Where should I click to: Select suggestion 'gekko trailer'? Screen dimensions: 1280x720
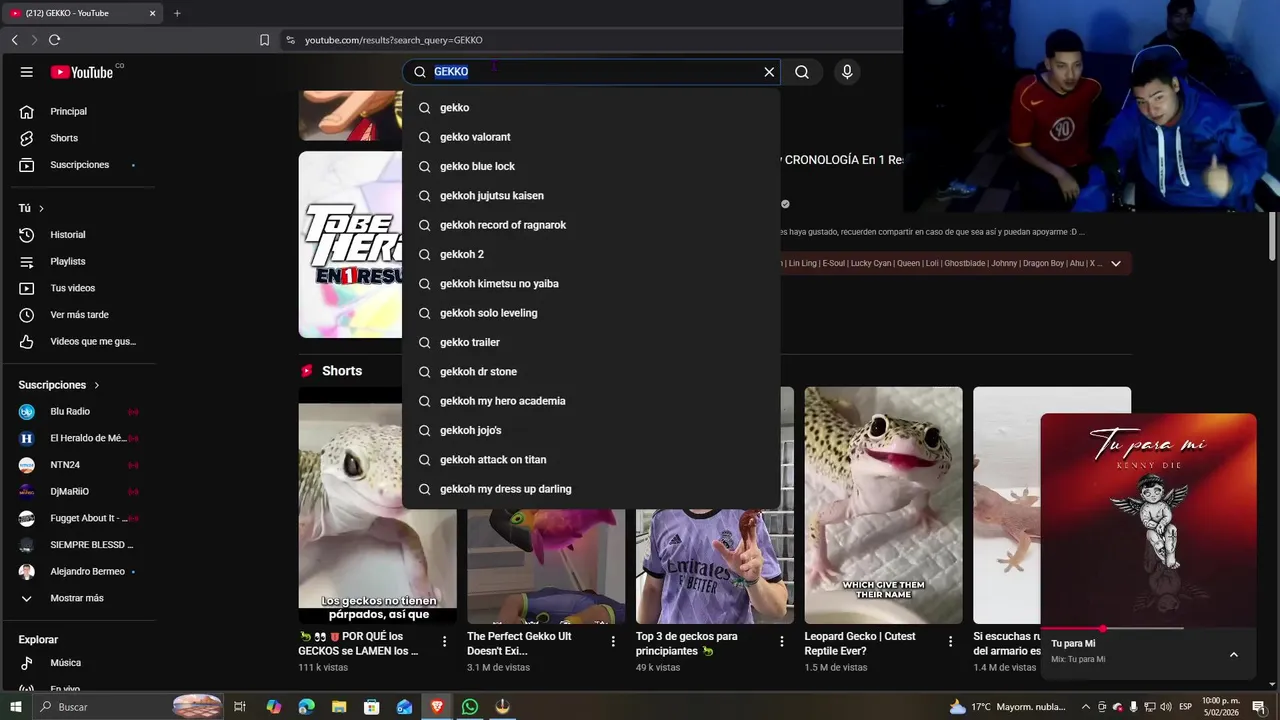coord(591,342)
